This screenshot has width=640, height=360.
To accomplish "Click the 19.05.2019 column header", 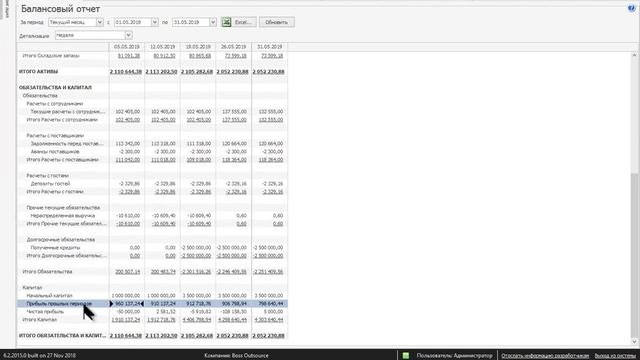I will tap(198, 47).
